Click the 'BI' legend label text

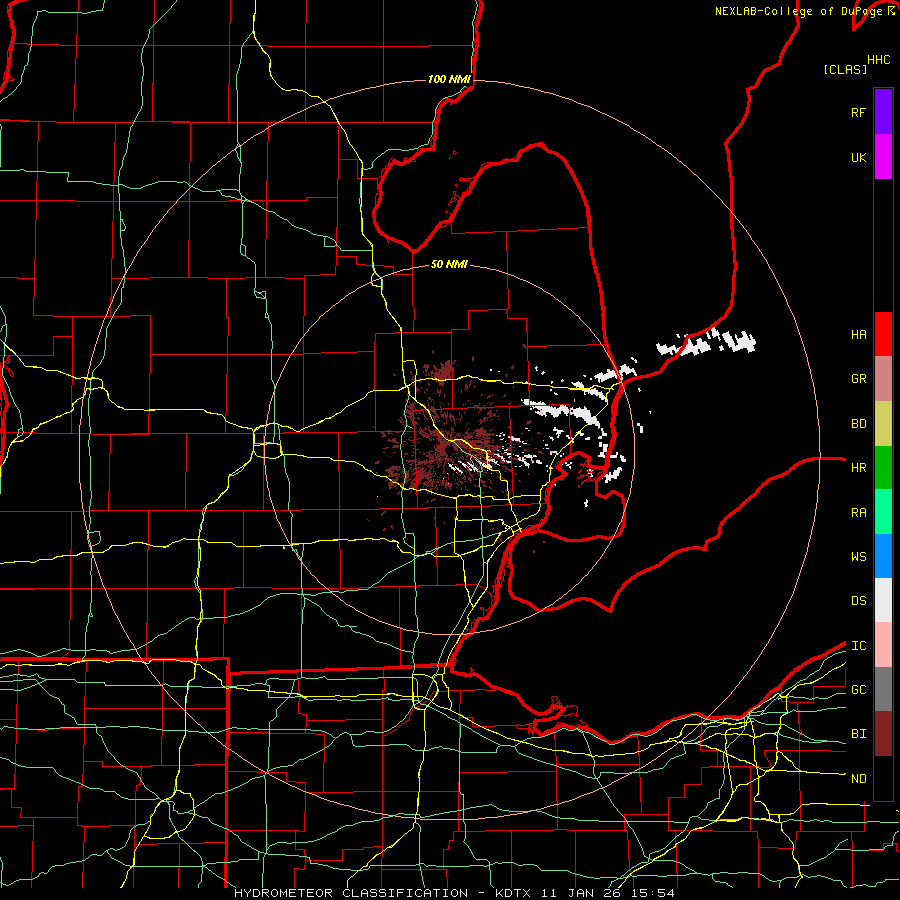(858, 734)
